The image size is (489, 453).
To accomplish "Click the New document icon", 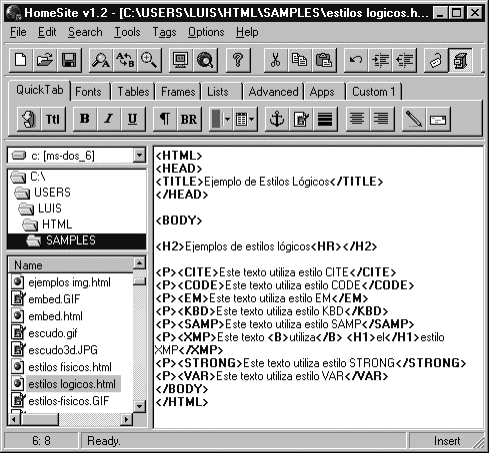I will pos(21,60).
